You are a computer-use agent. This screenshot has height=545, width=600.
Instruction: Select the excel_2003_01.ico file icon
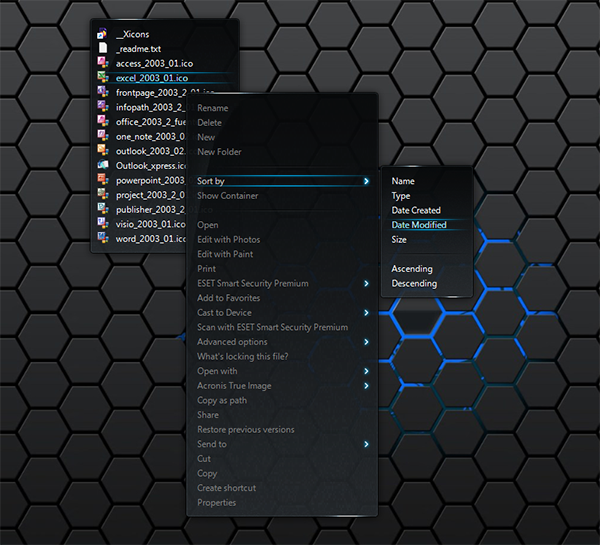103,77
